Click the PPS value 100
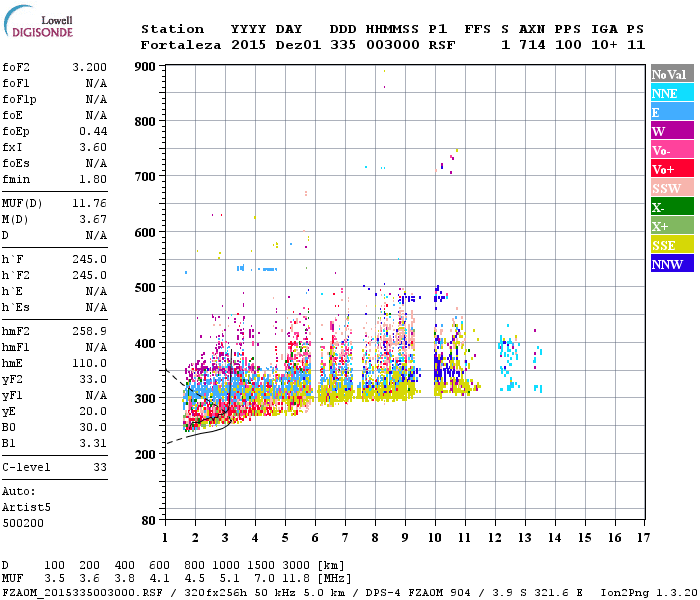 point(568,45)
